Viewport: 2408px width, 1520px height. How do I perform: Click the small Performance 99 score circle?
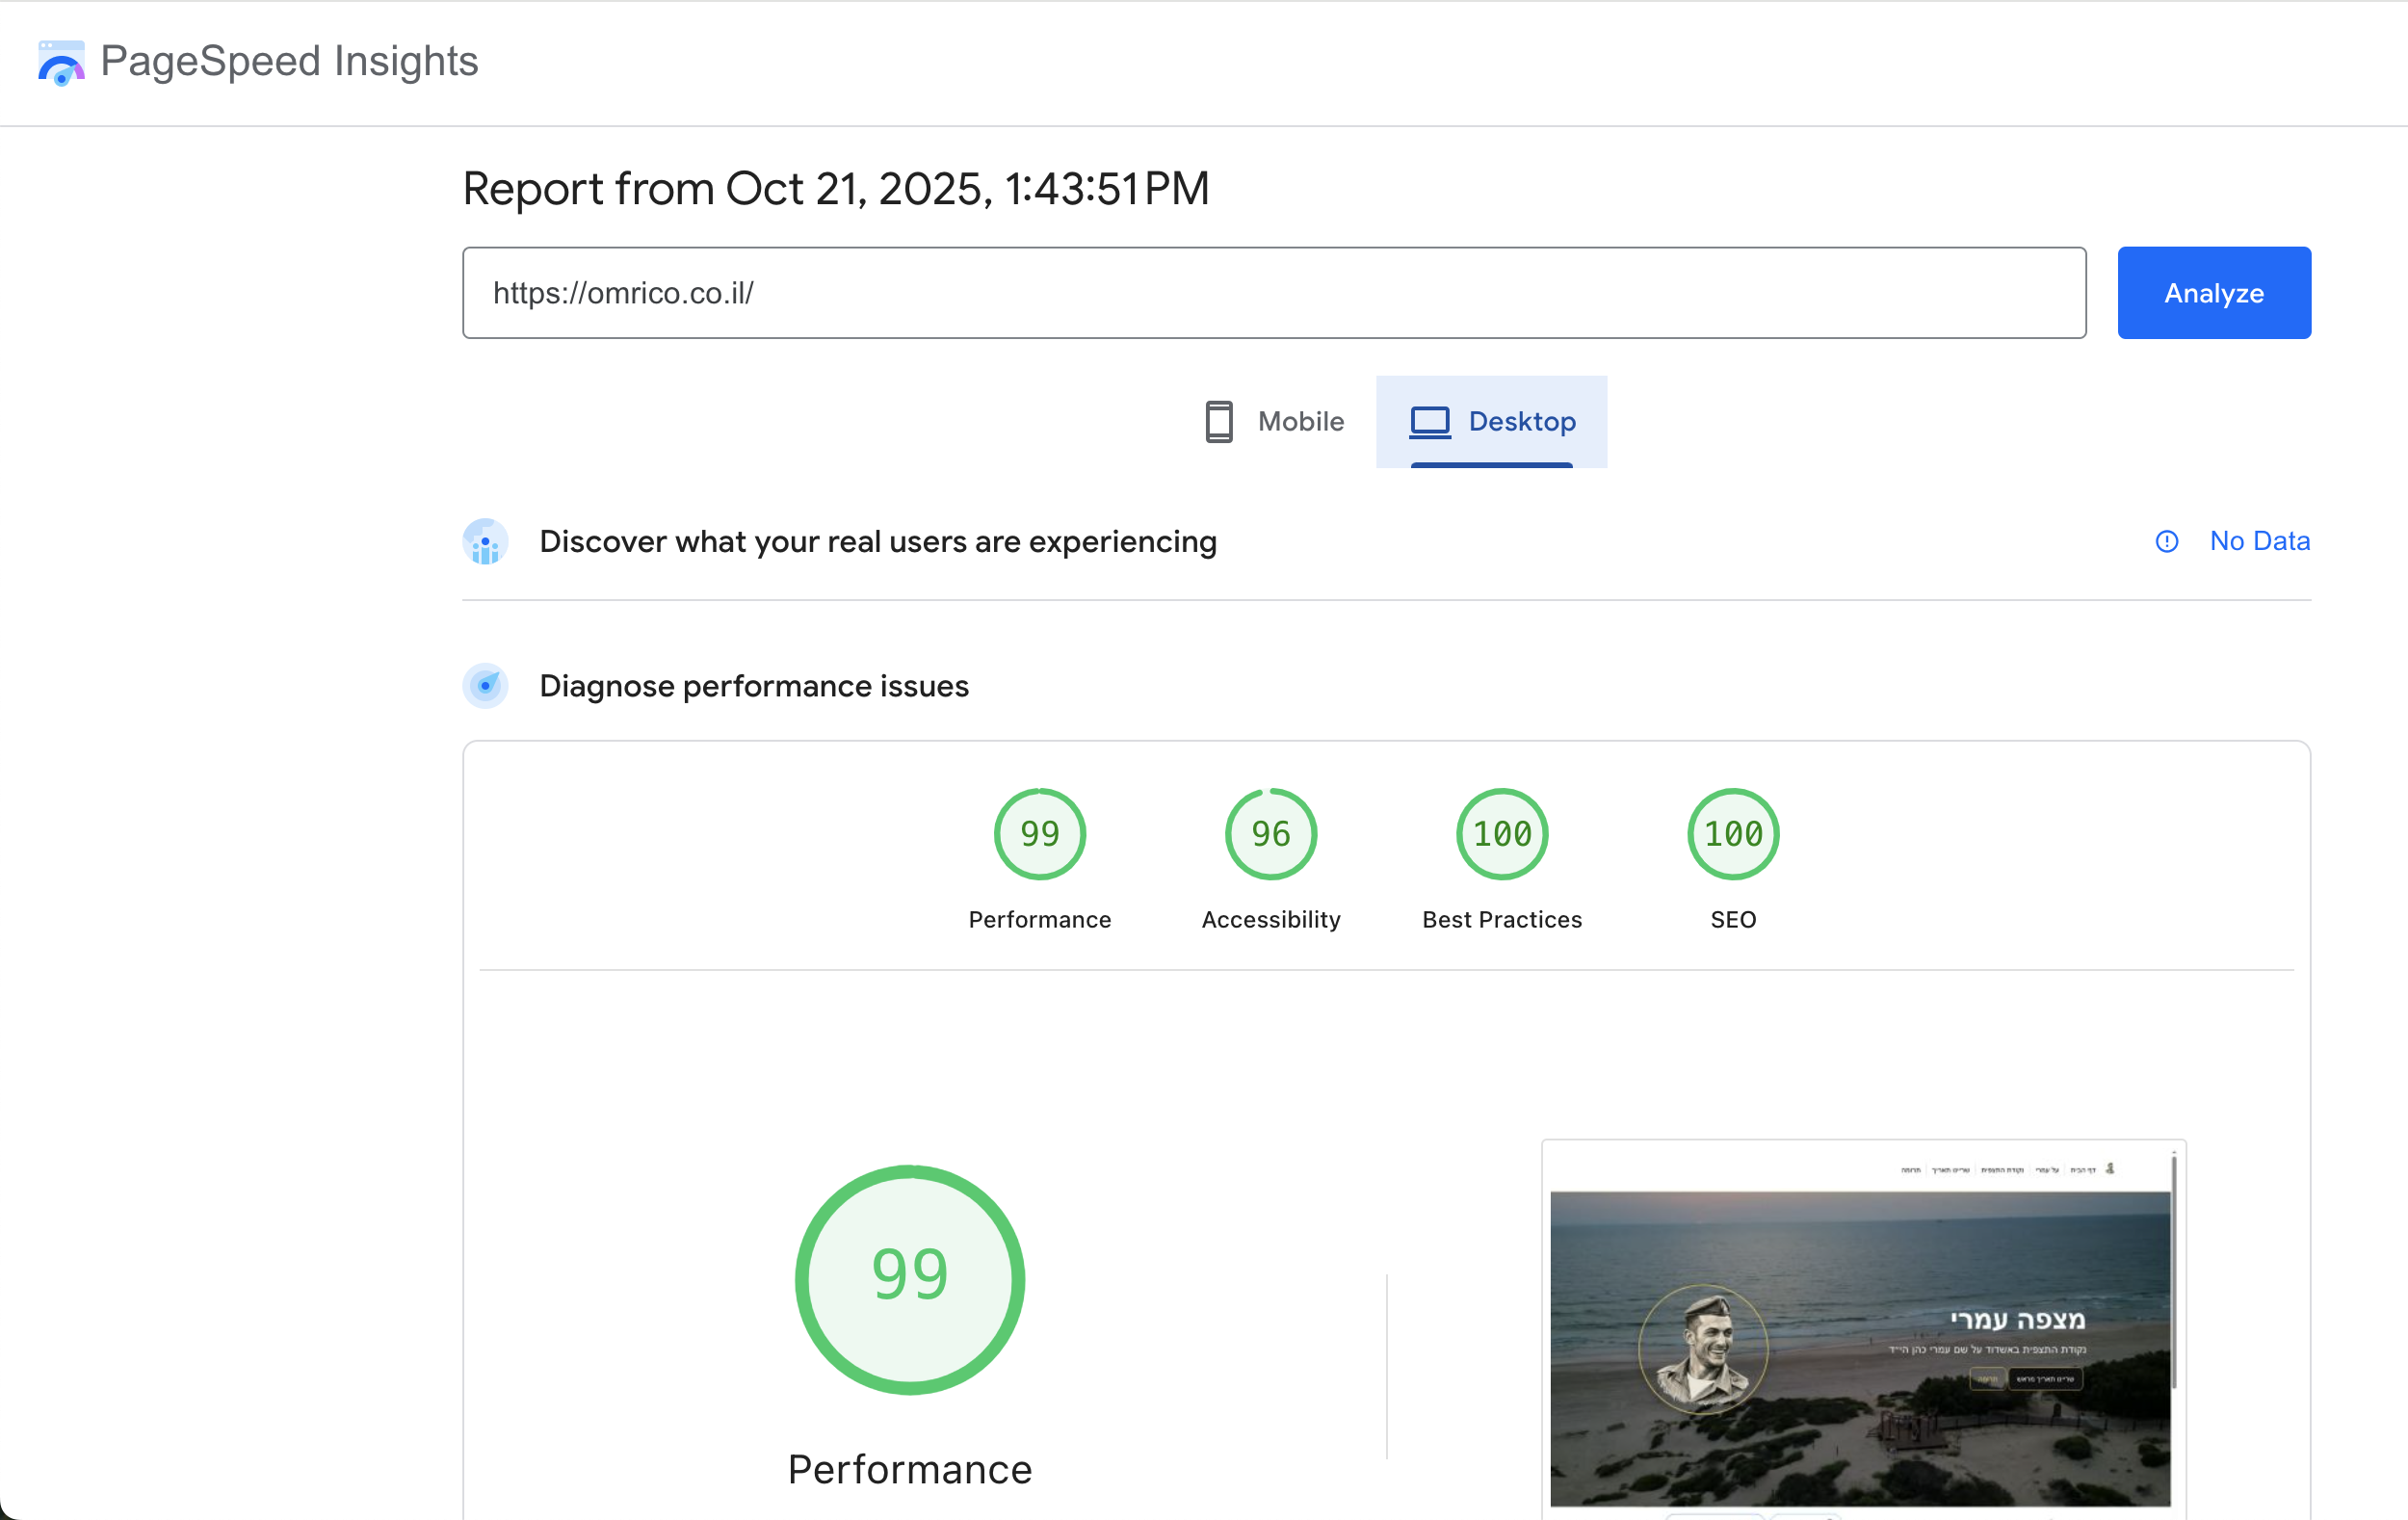pos(1039,833)
